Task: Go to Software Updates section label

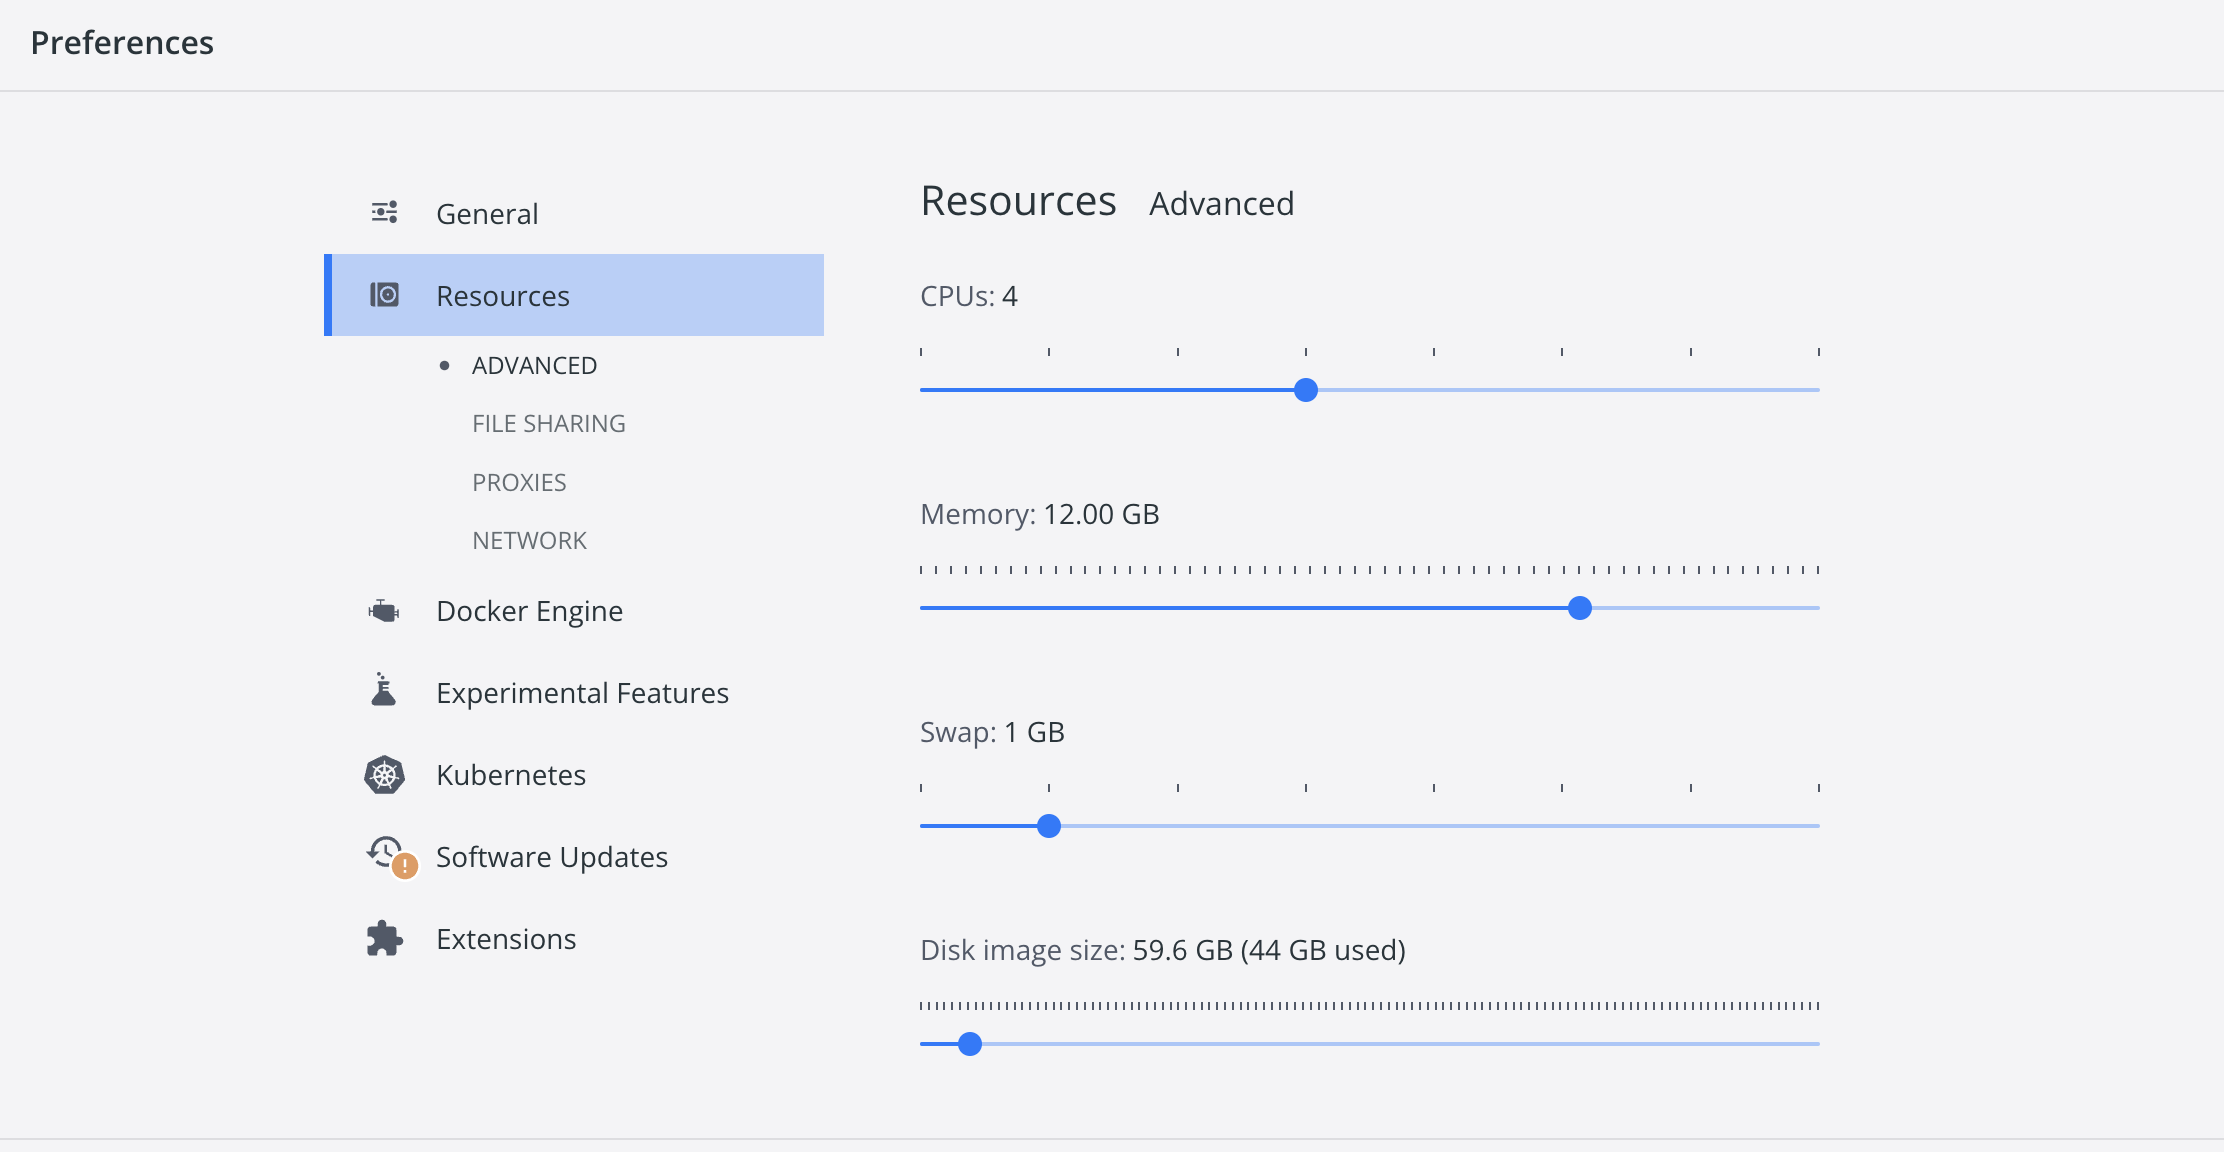Action: click(x=551, y=857)
